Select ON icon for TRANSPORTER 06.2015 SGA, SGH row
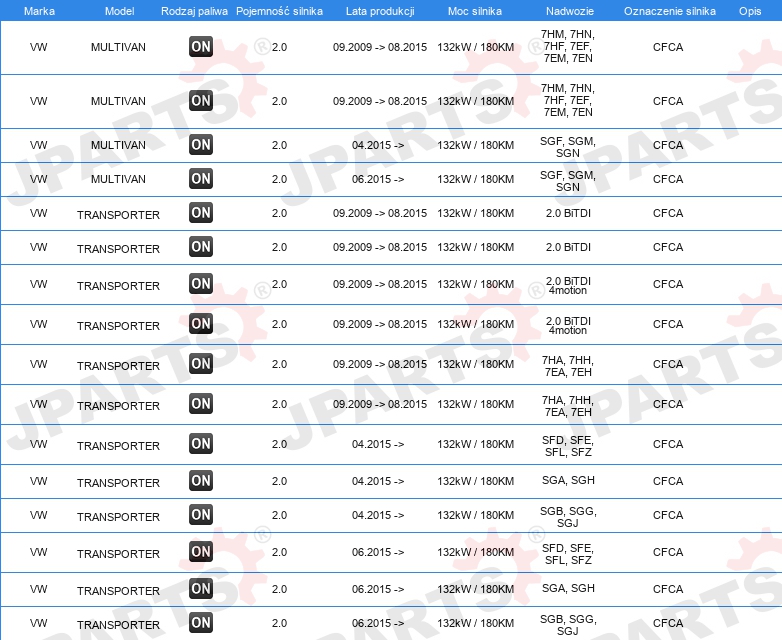782x640 pixels. click(201, 588)
